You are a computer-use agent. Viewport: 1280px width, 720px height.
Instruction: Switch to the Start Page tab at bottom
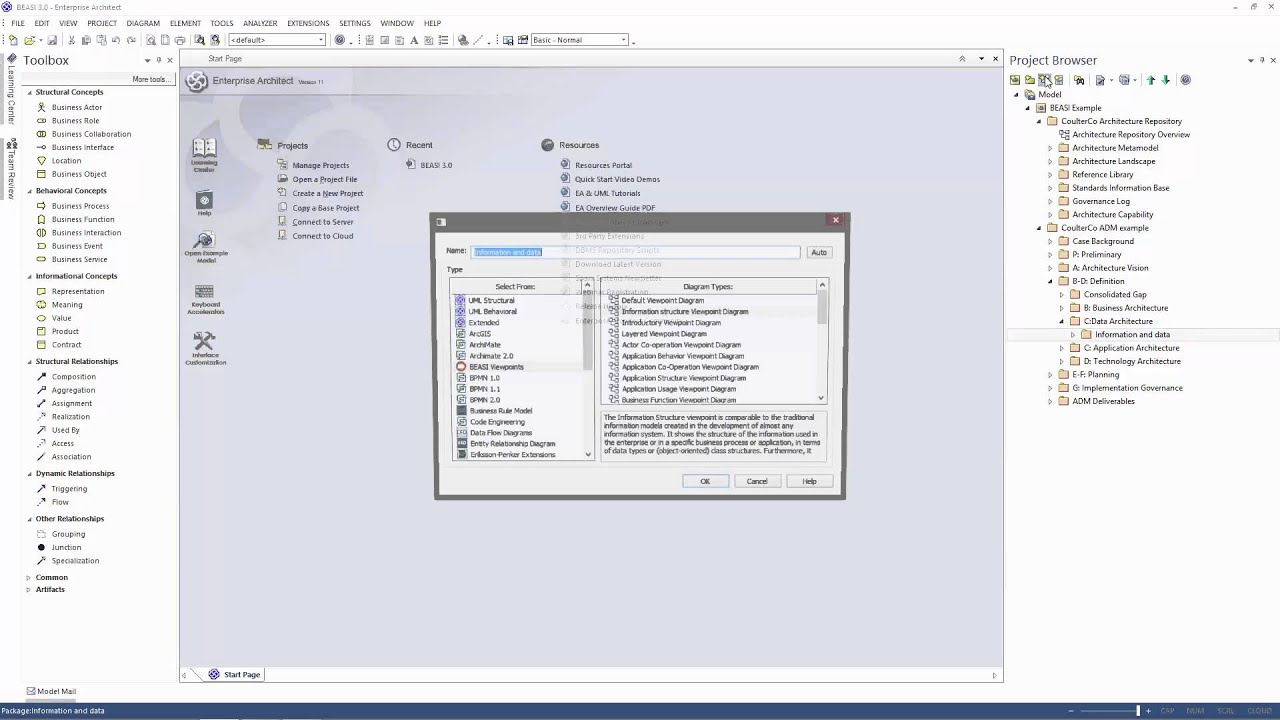click(x=235, y=675)
